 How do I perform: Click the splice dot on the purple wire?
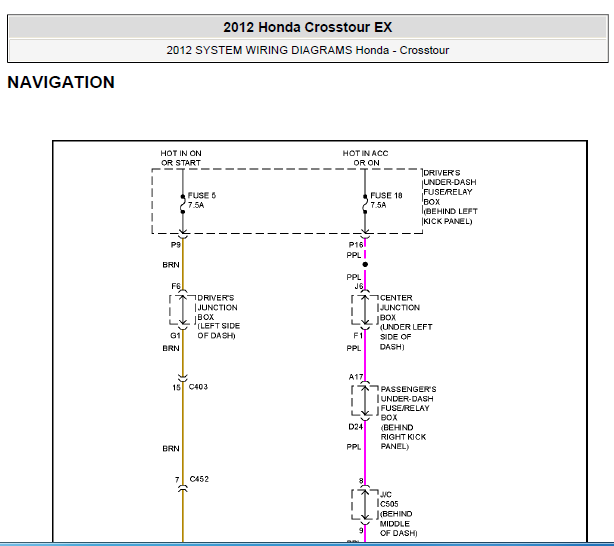coord(365,264)
